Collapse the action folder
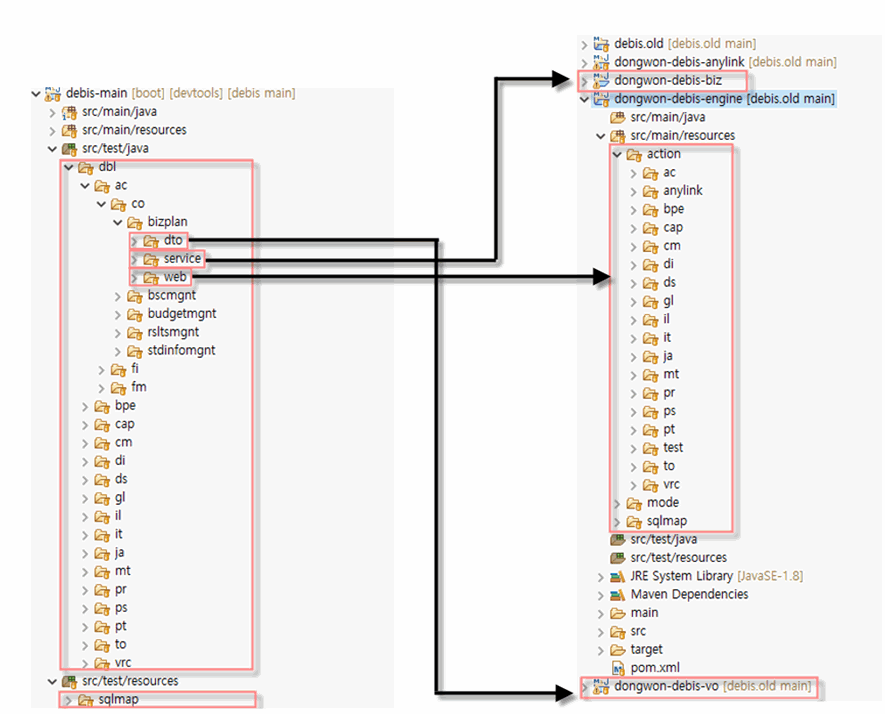 (x=617, y=155)
